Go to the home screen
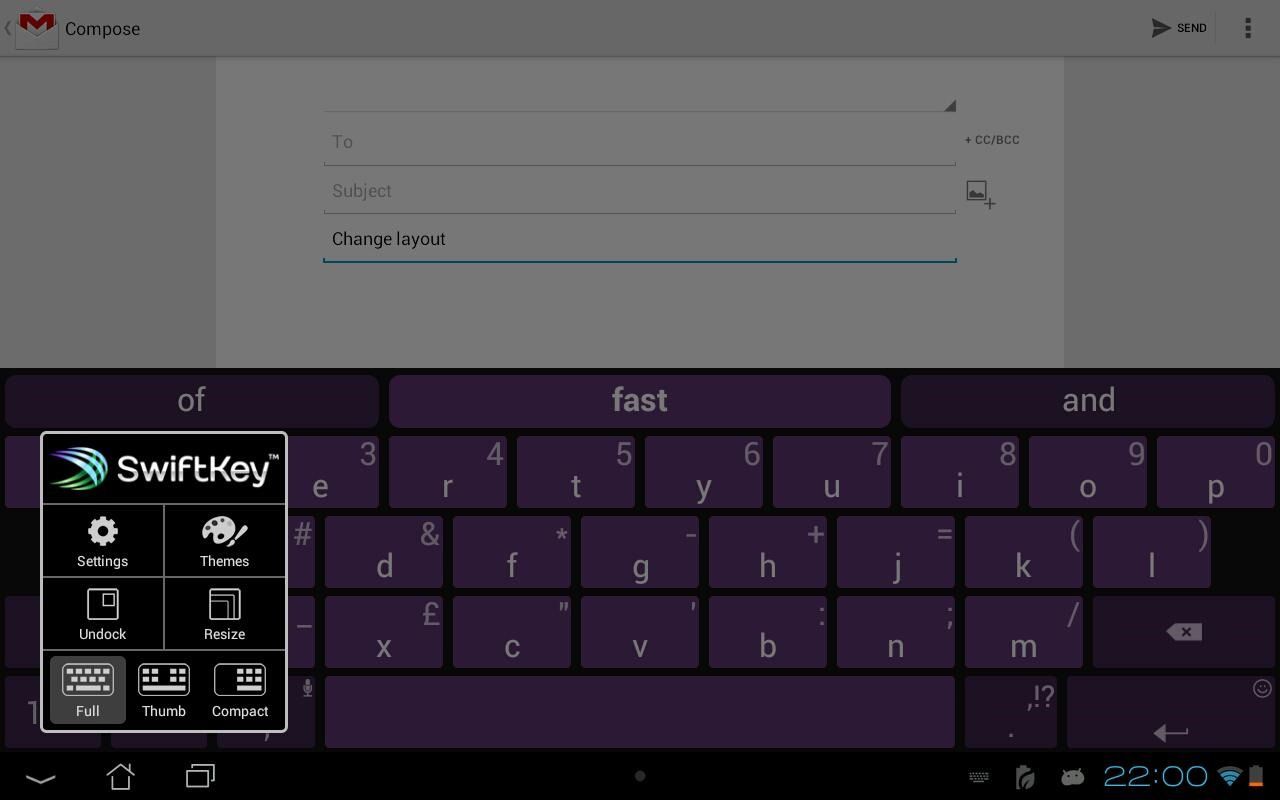This screenshot has width=1280, height=800. click(x=120, y=776)
